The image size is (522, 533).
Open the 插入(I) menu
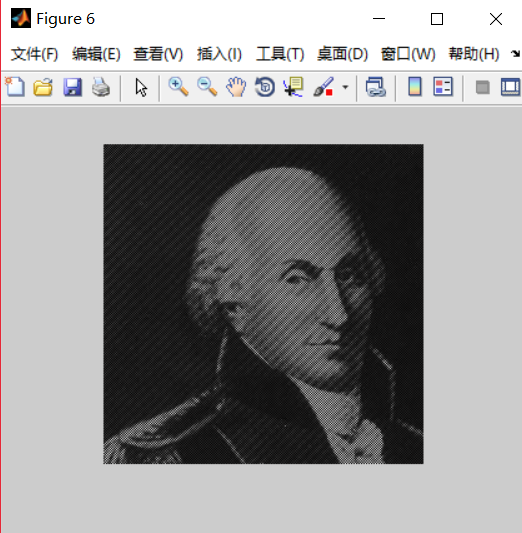[219, 54]
